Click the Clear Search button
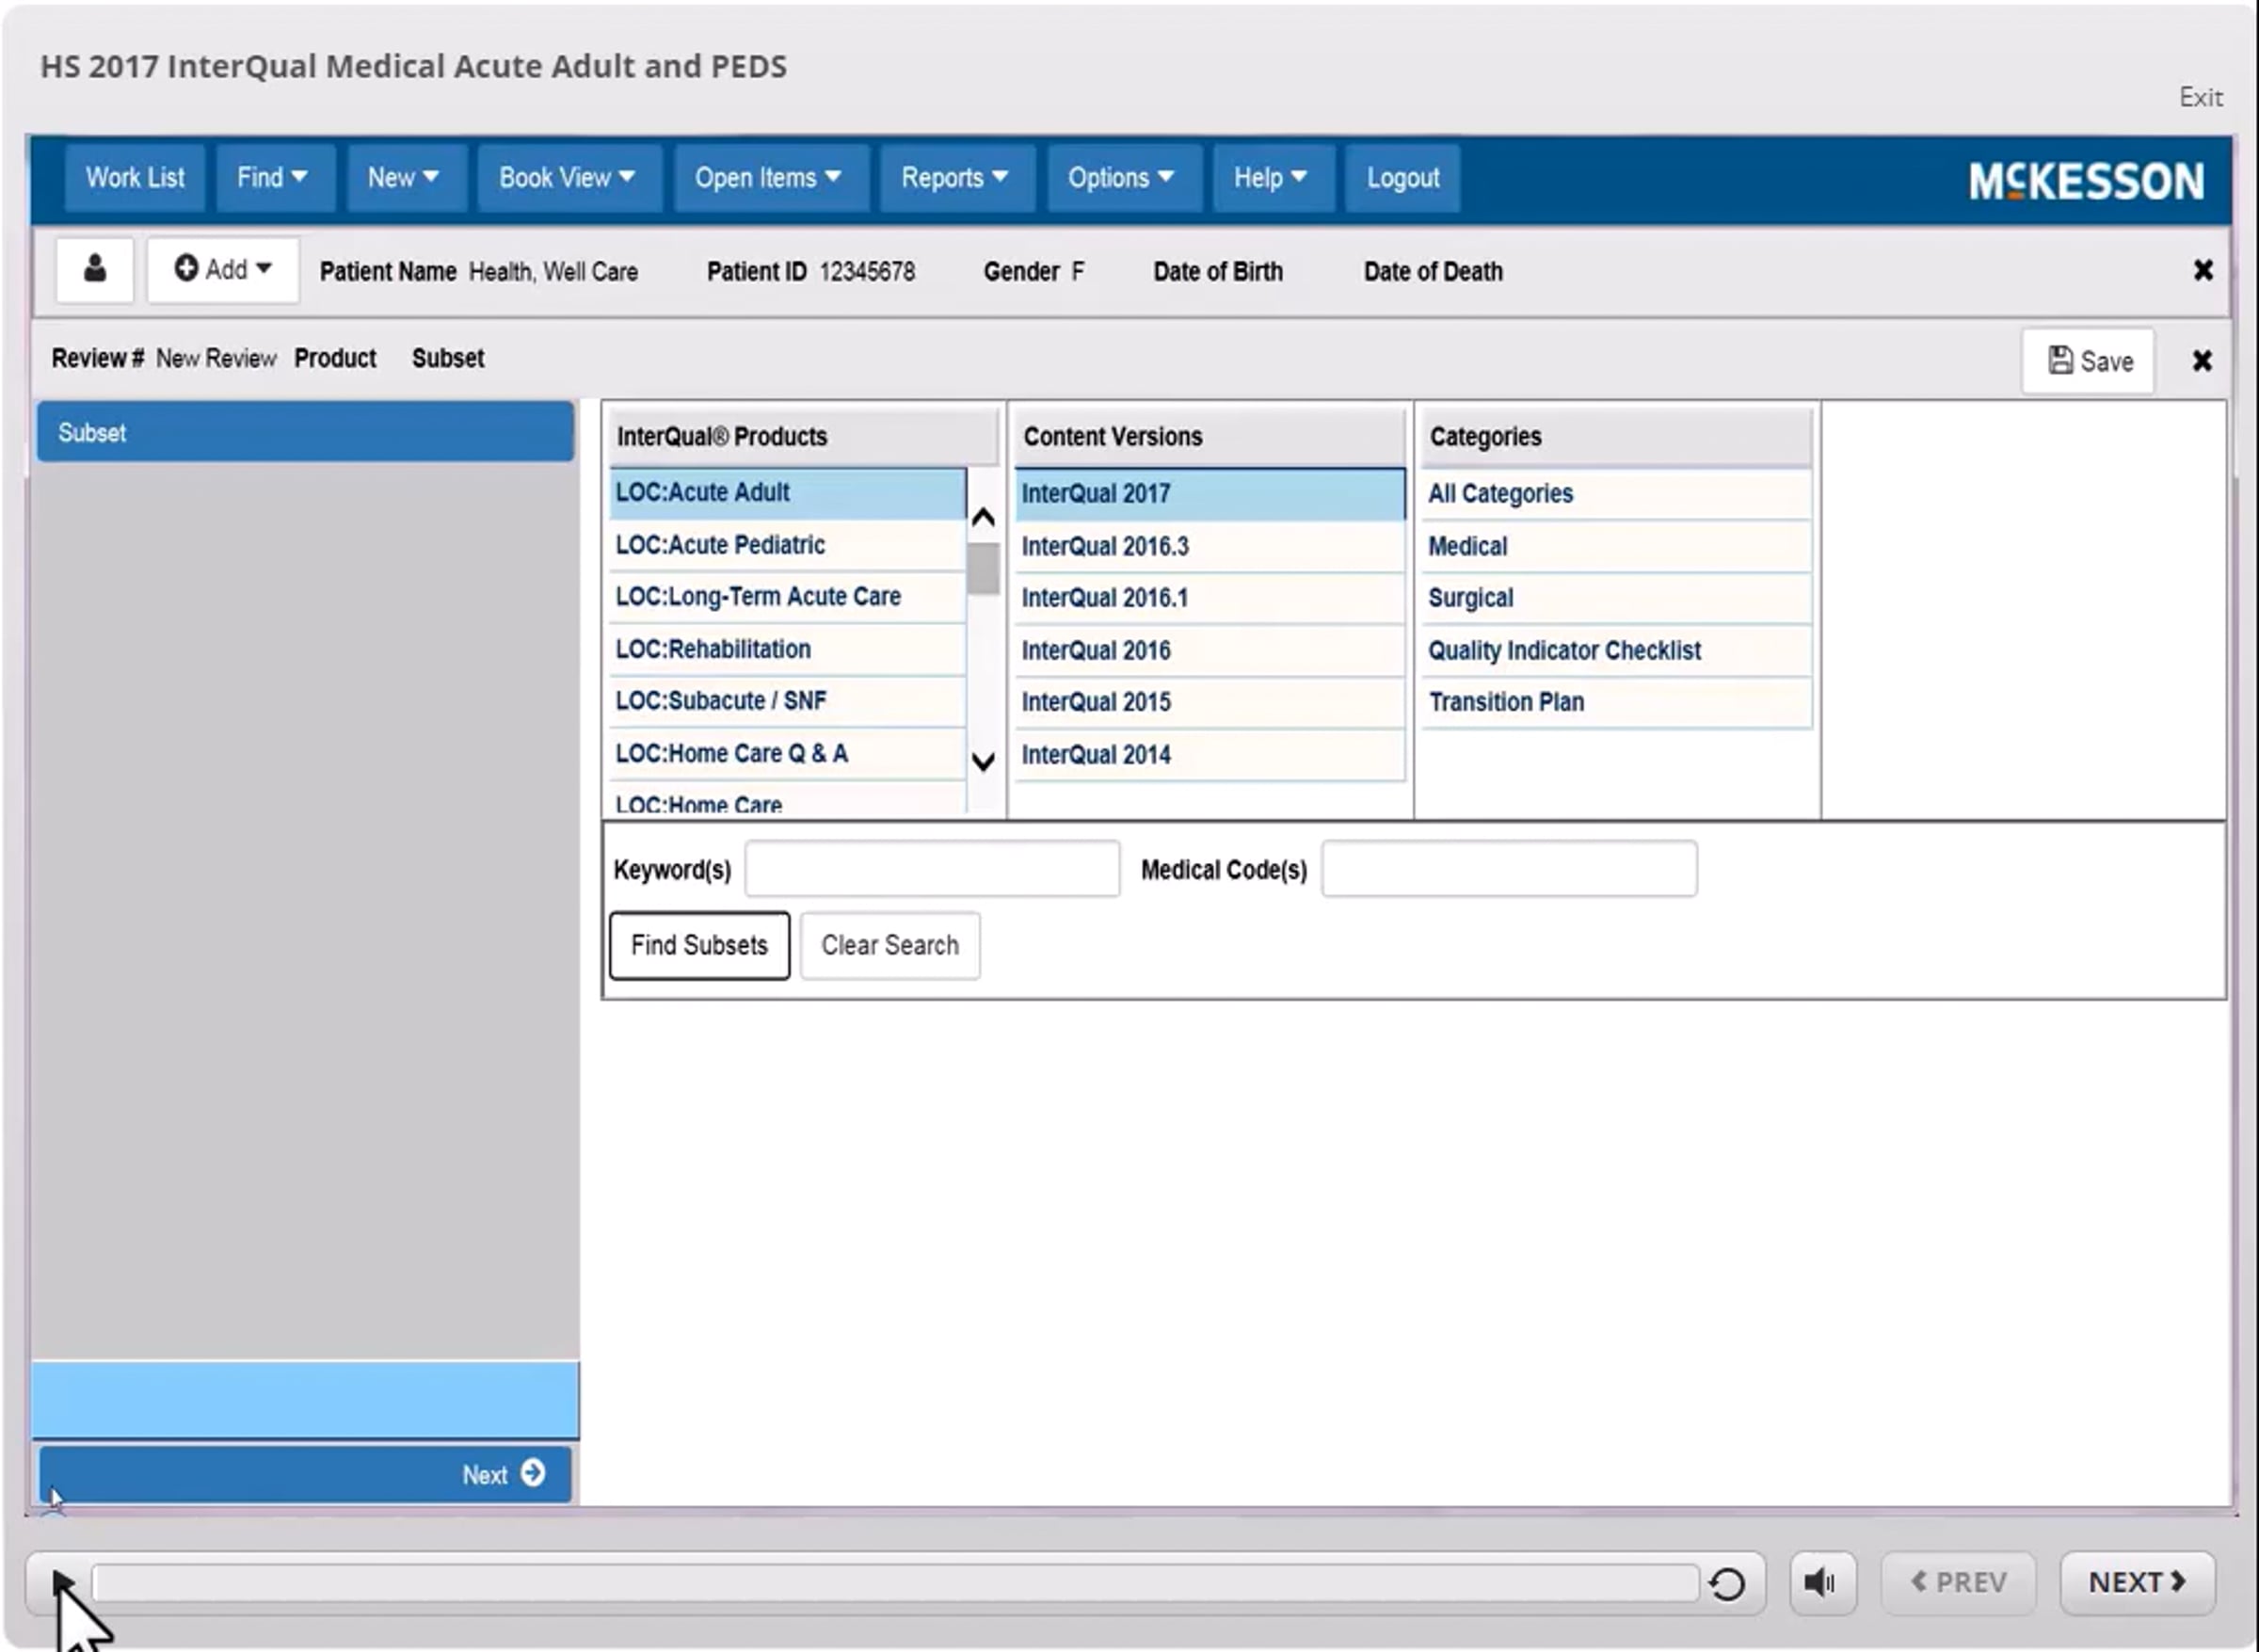This screenshot has height=1652, width=2259. (x=890, y=945)
